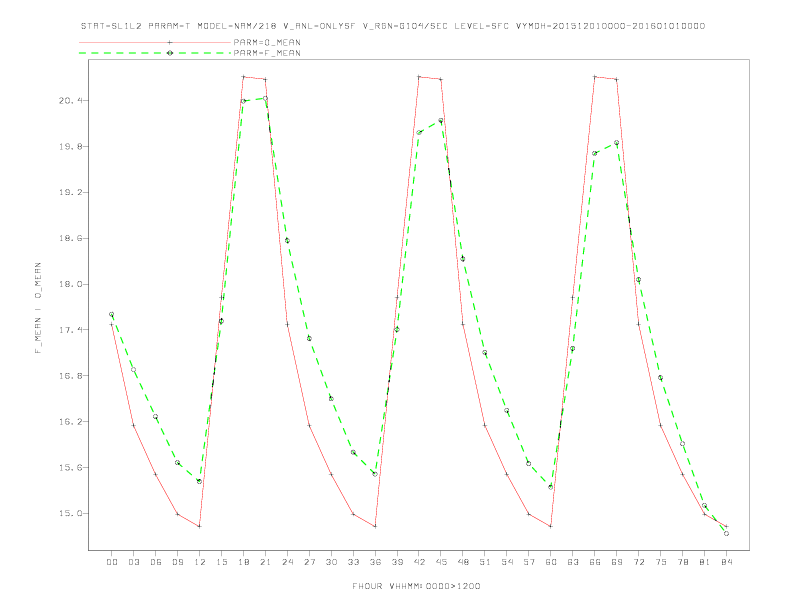Select green F_MEAN circle marker at hour 00

click(x=112, y=314)
